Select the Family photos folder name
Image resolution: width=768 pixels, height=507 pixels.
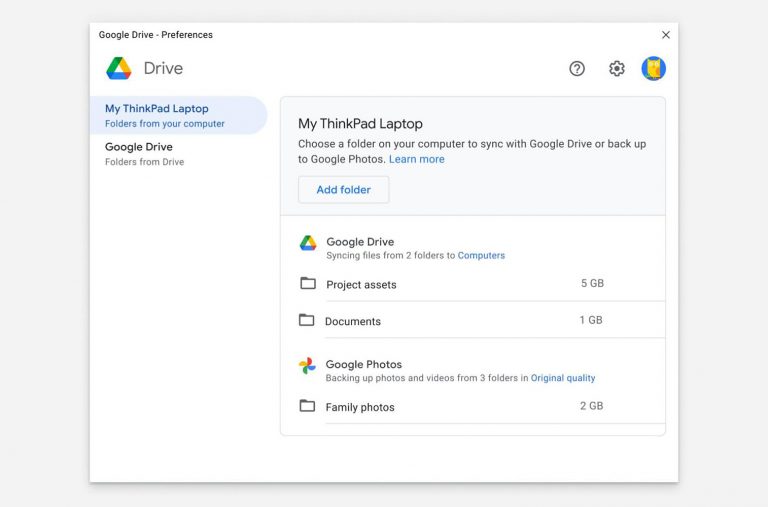tap(360, 408)
